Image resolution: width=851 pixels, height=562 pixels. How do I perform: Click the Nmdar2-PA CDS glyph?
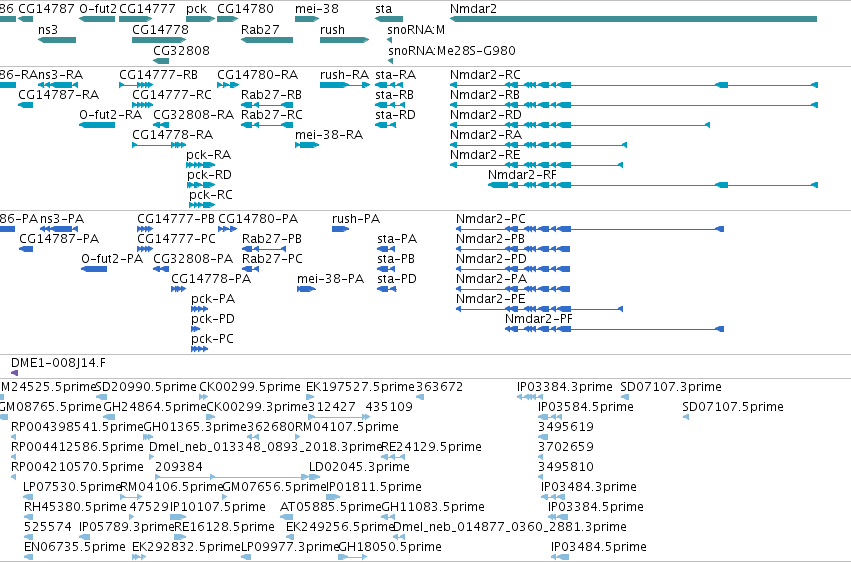point(513,289)
